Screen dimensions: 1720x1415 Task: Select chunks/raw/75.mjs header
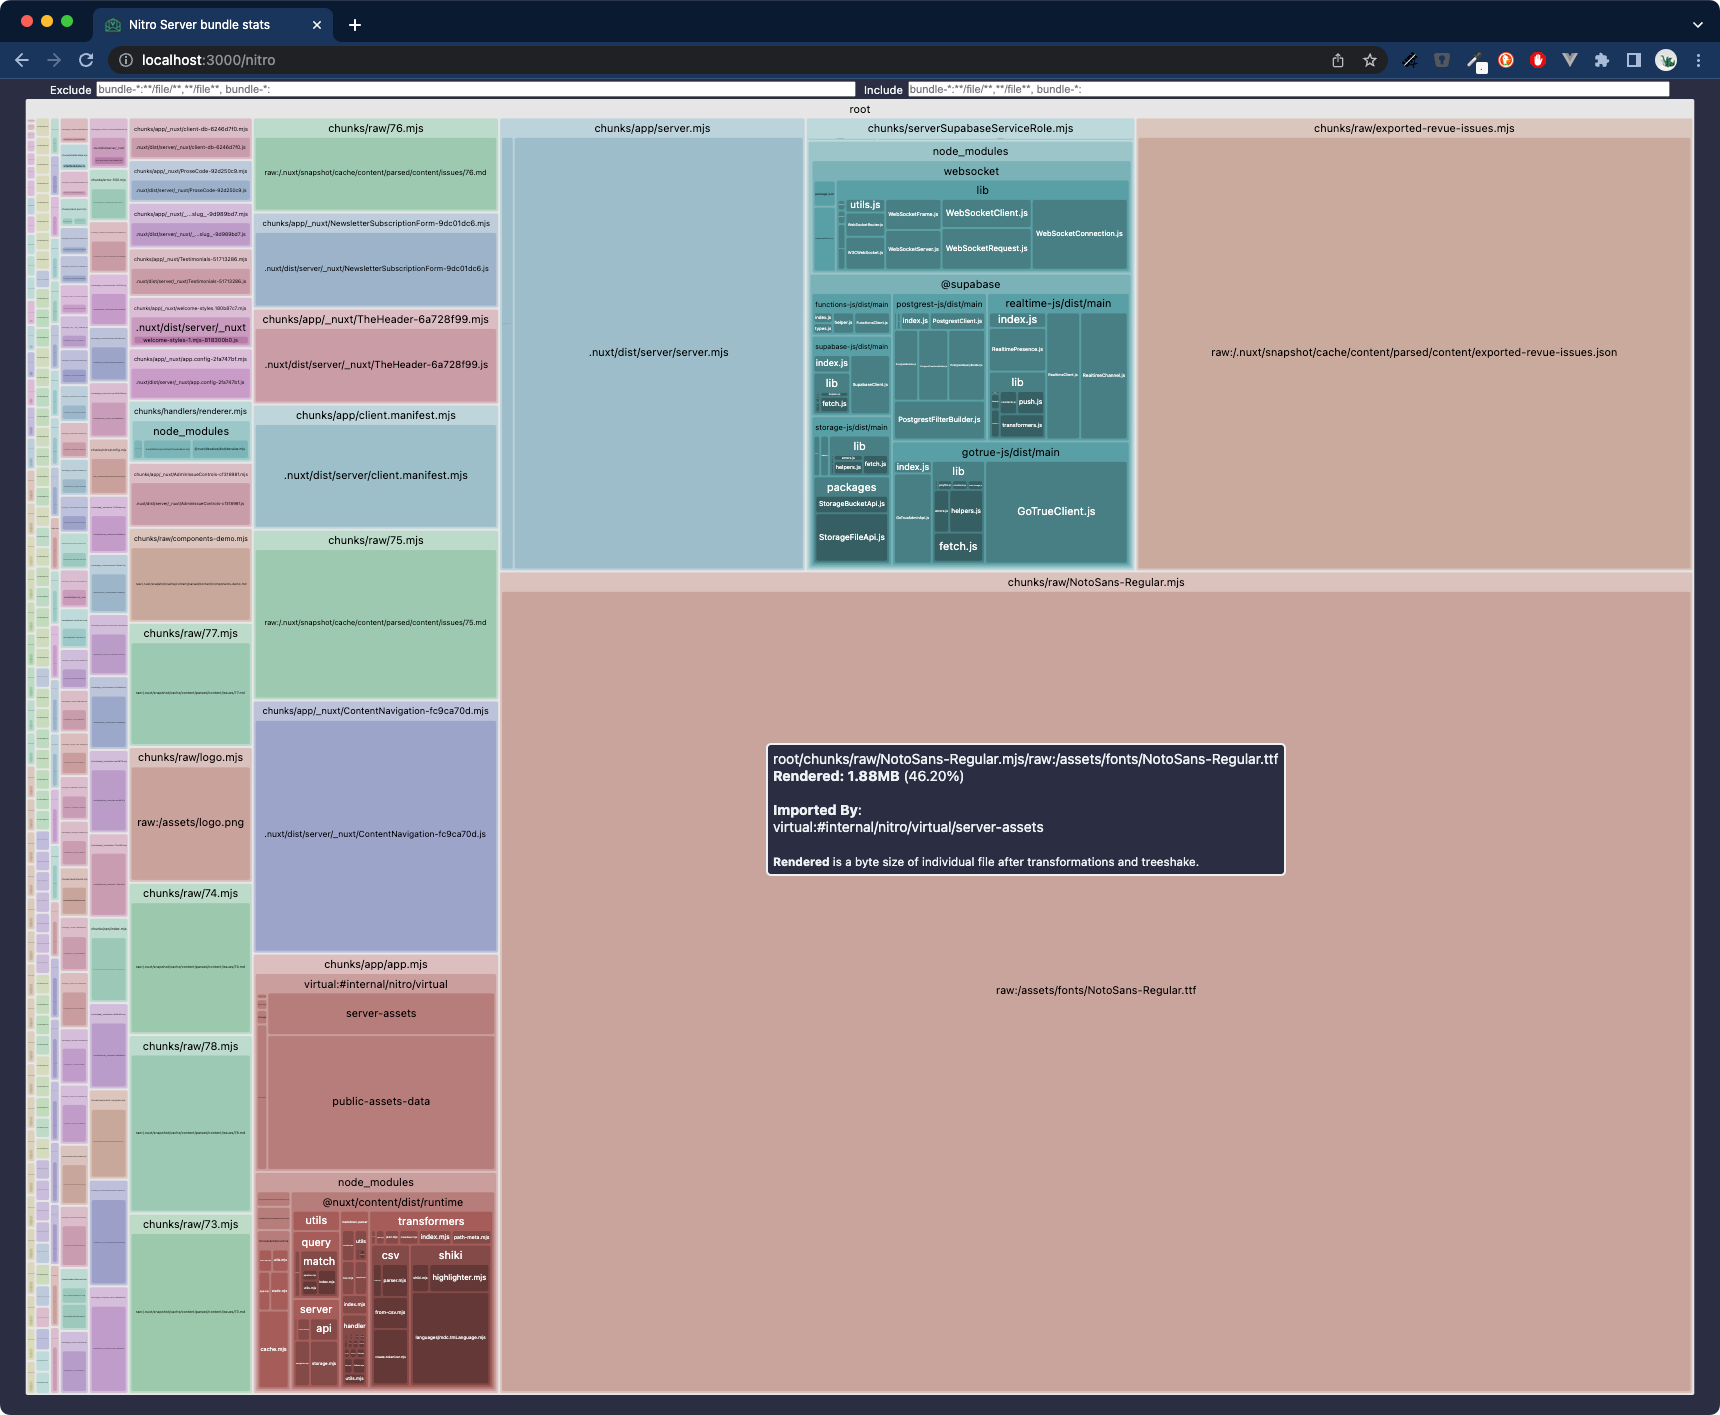tap(376, 540)
